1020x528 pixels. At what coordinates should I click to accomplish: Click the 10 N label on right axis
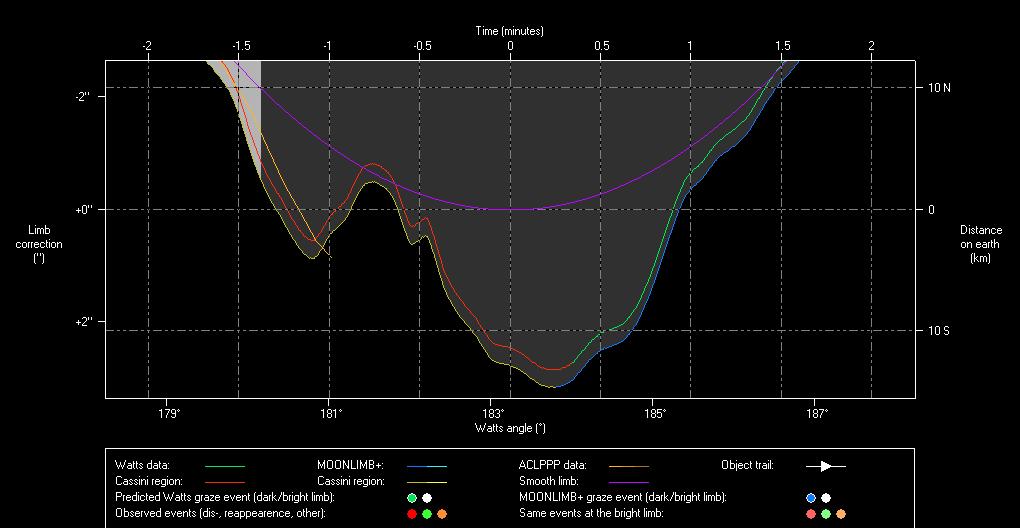click(x=938, y=88)
